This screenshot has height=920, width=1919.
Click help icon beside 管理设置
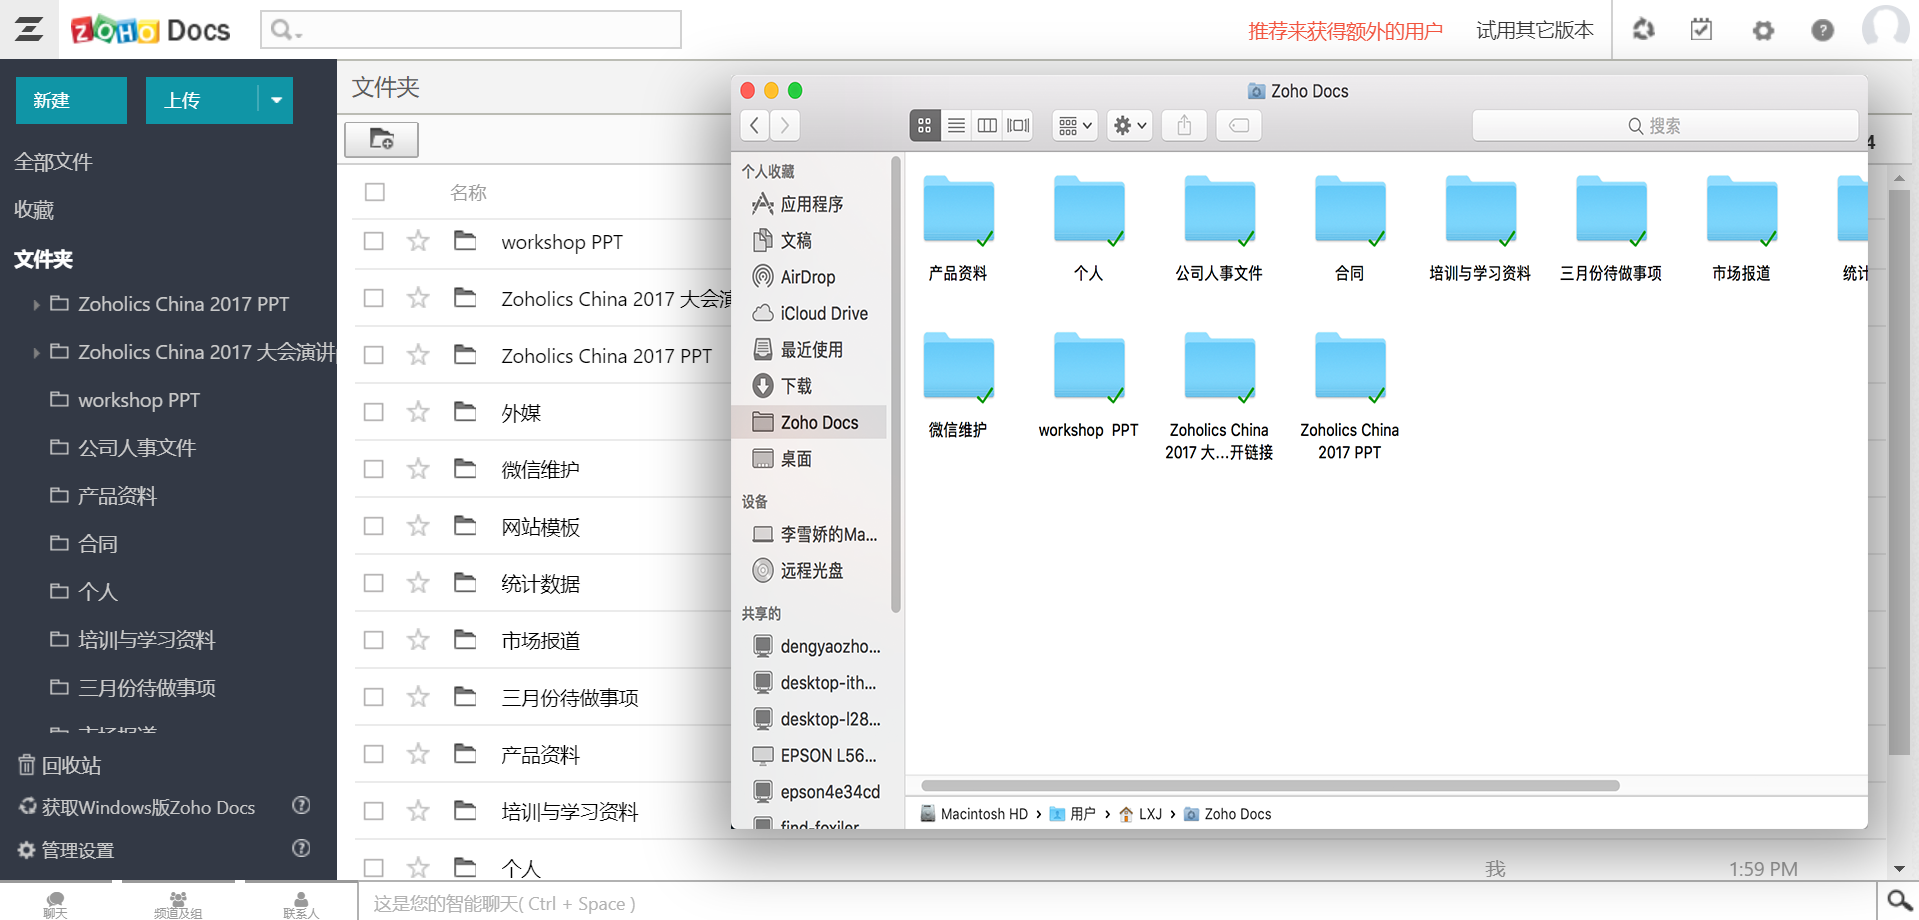coord(300,848)
